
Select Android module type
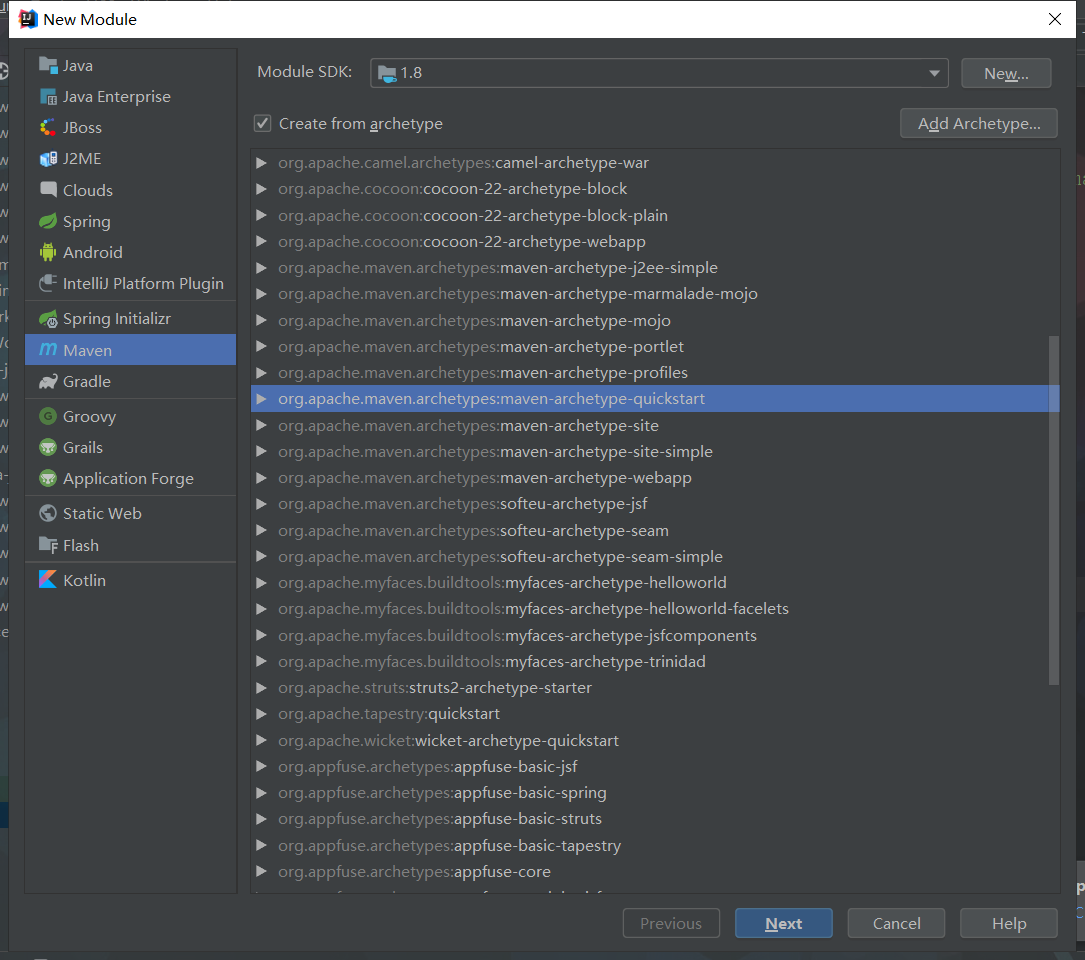point(130,252)
